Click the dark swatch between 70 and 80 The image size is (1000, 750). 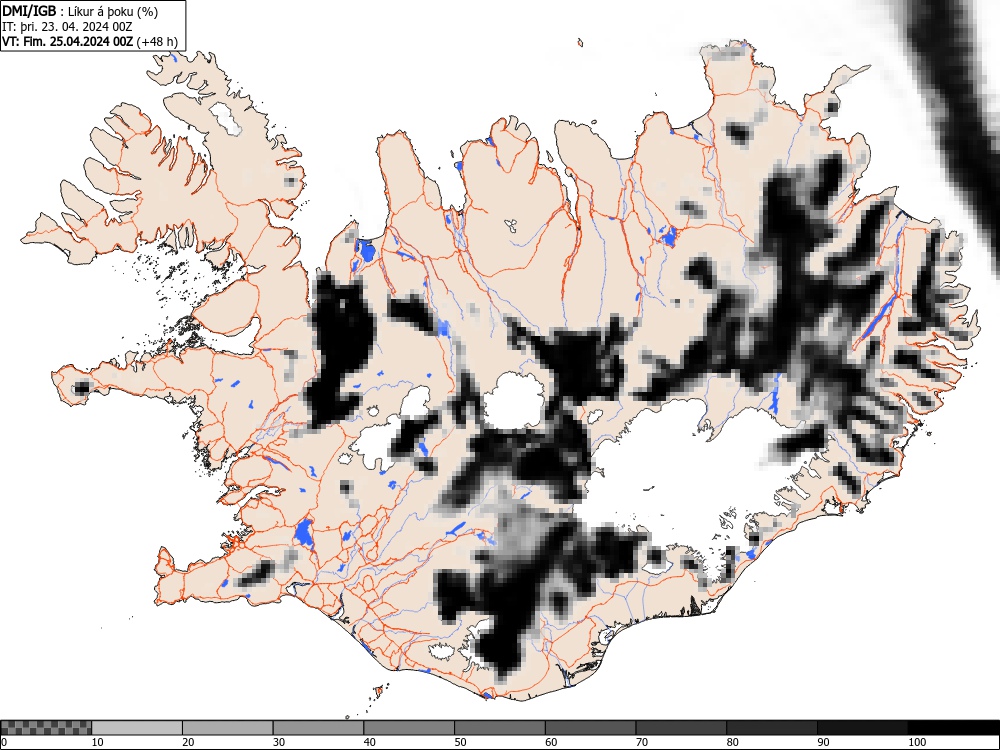(681, 728)
